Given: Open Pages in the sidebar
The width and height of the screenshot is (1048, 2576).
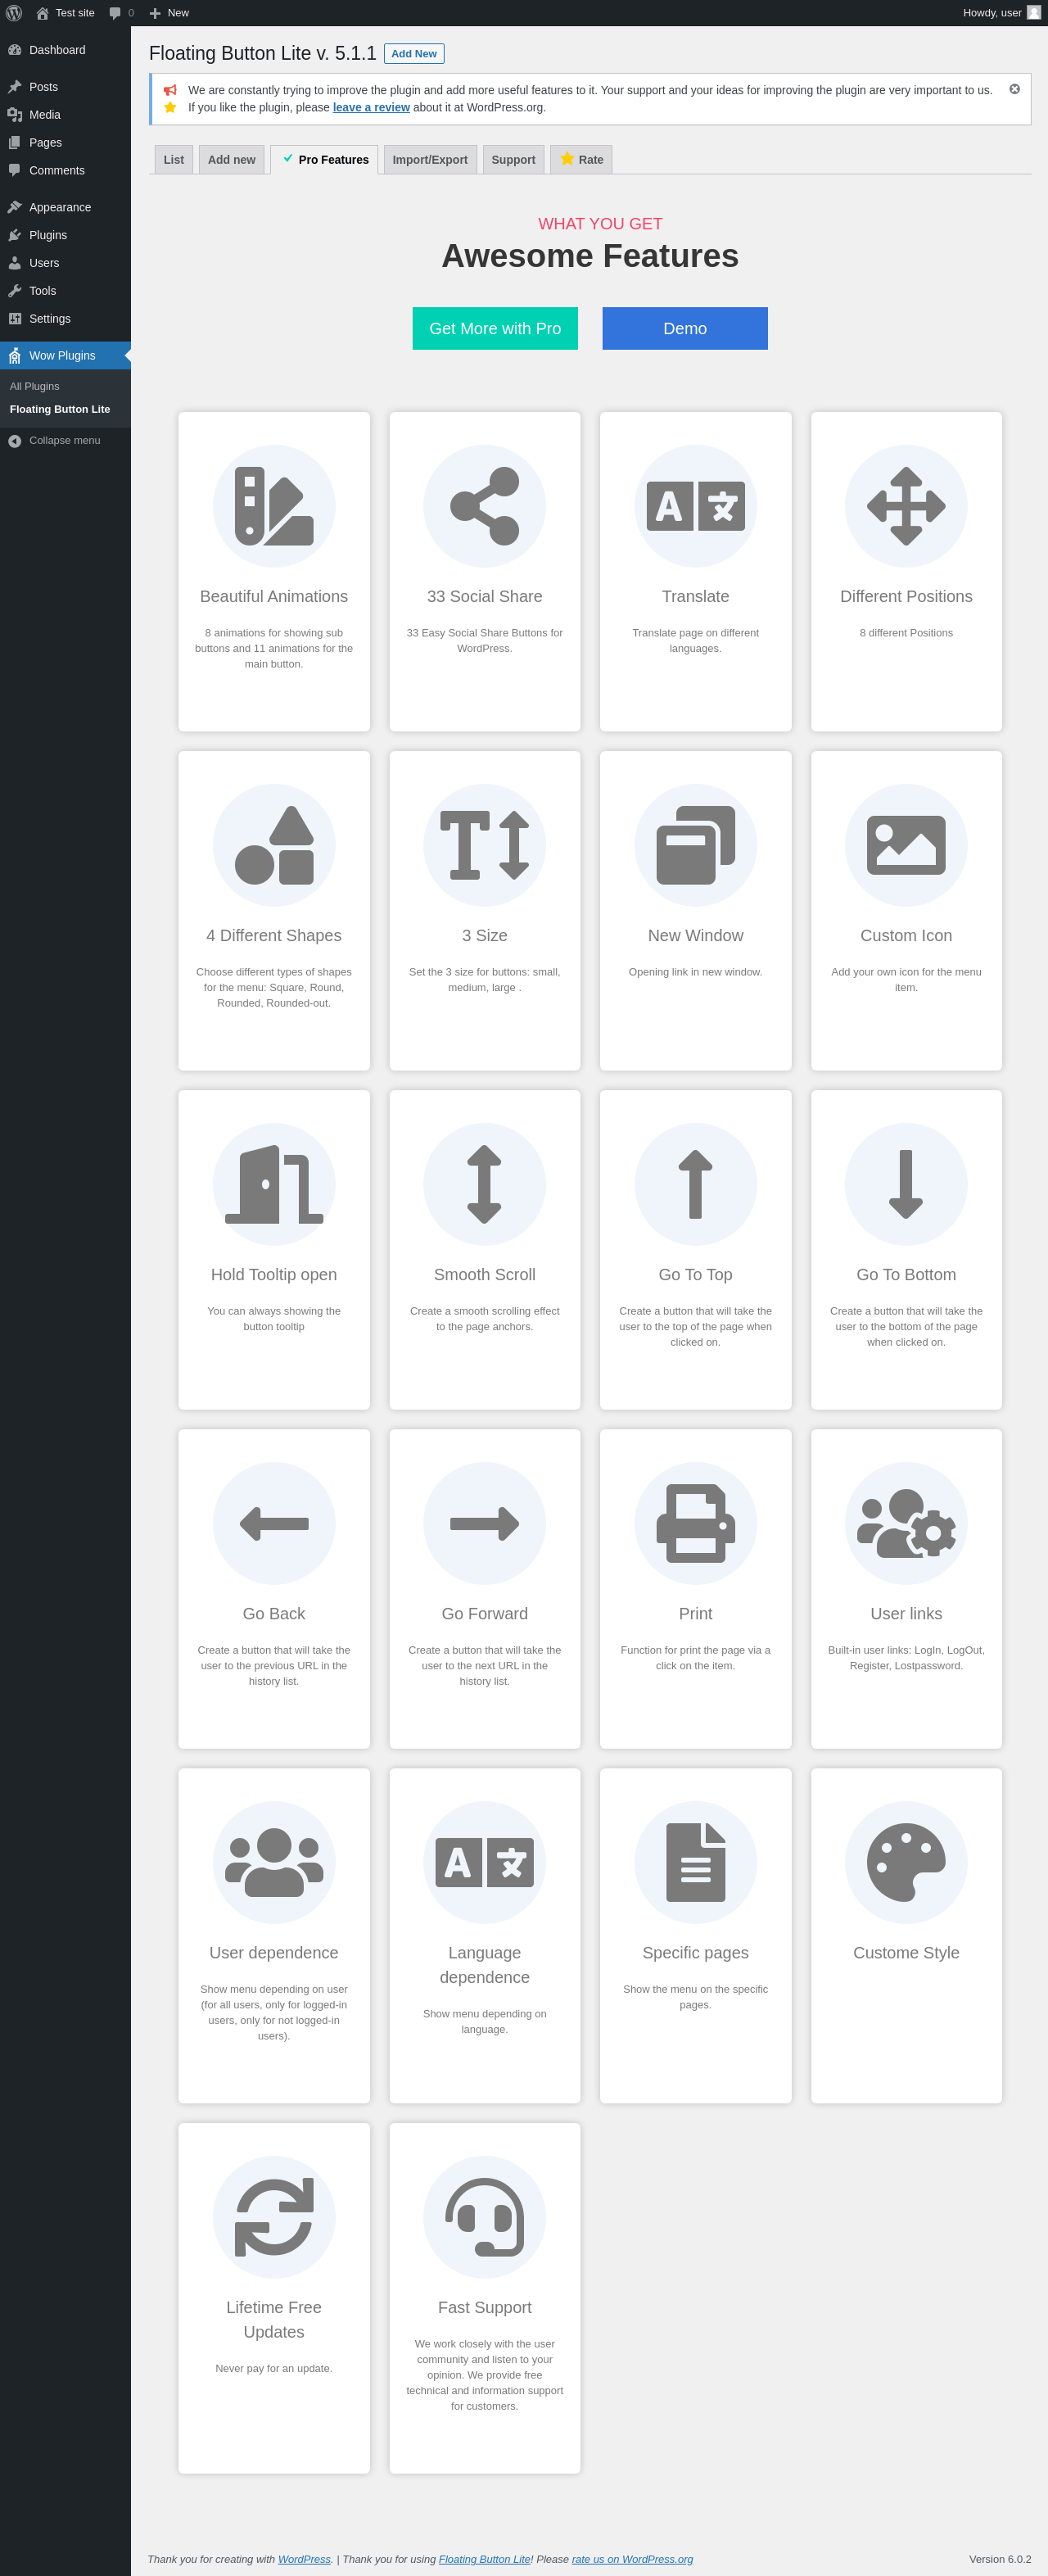Looking at the screenshot, I should tap(65, 143).
